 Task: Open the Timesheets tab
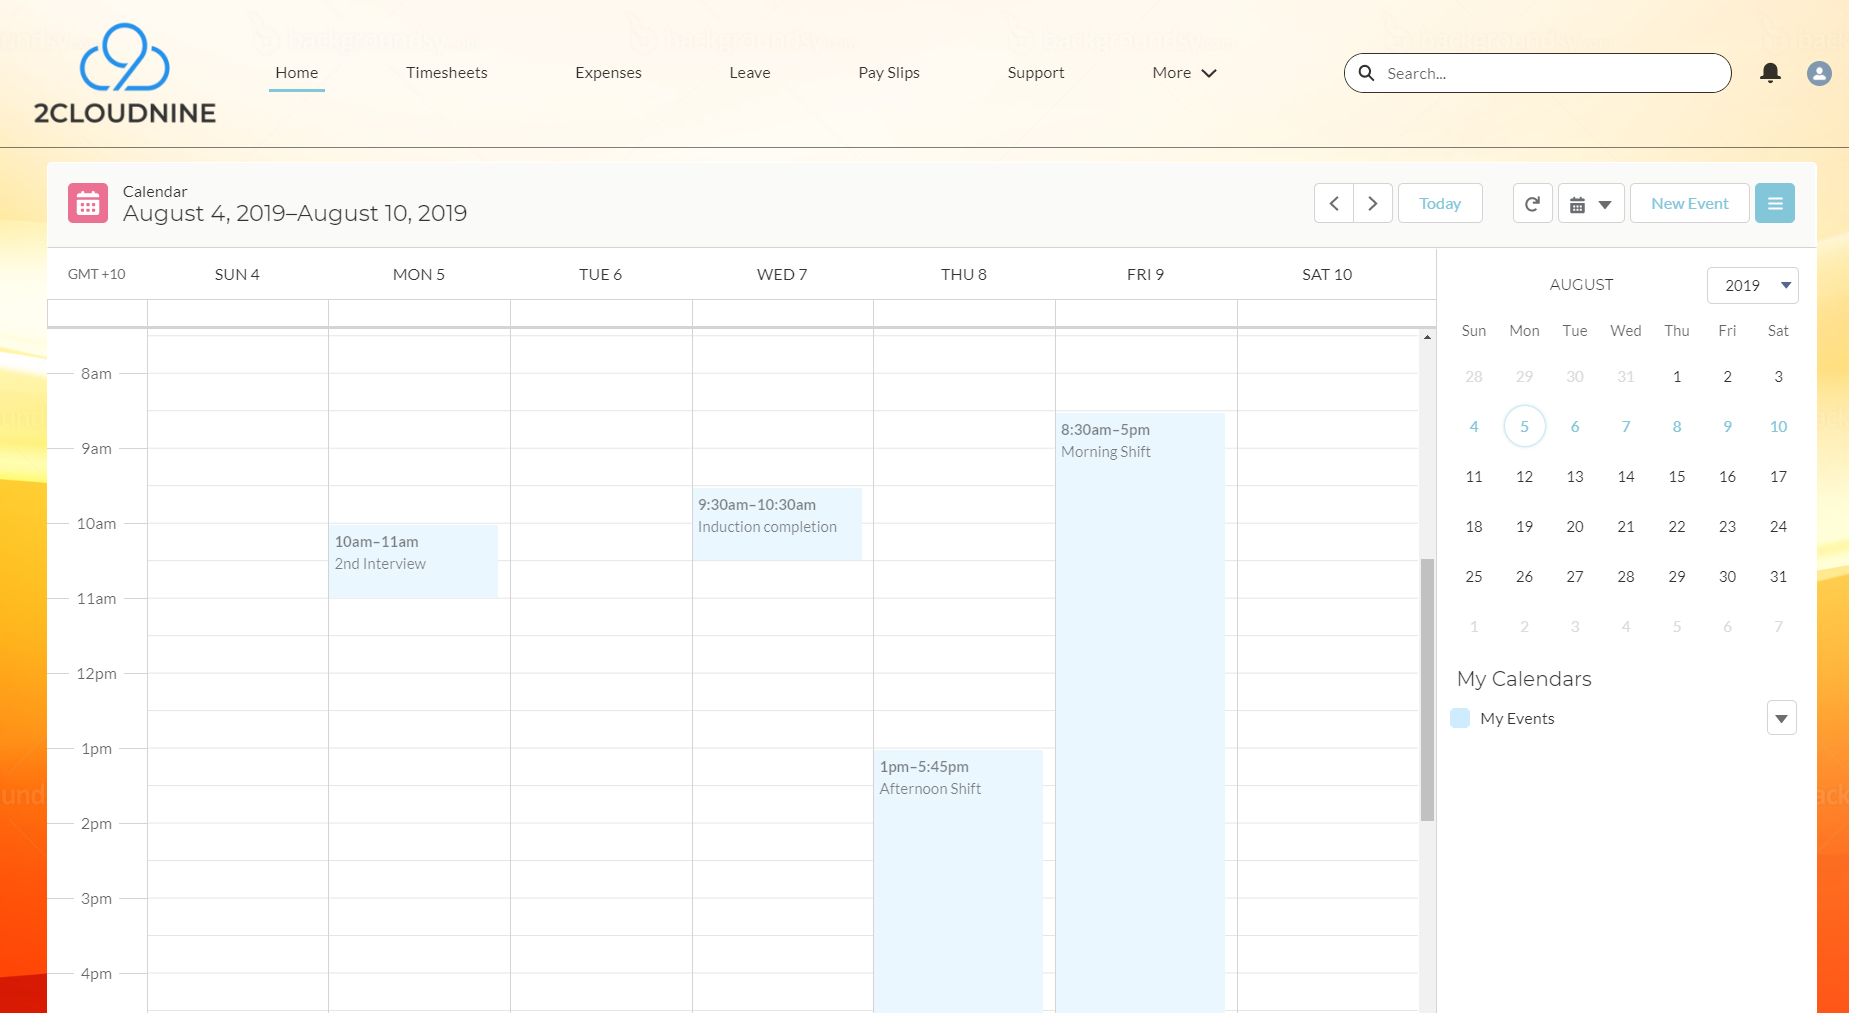click(447, 73)
